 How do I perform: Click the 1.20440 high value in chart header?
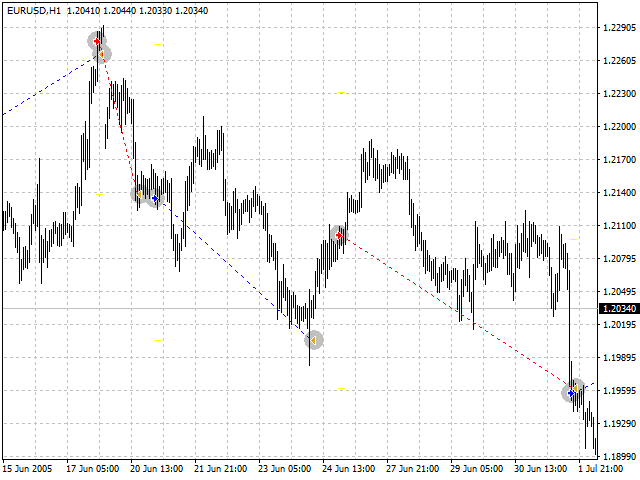tap(119, 11)
